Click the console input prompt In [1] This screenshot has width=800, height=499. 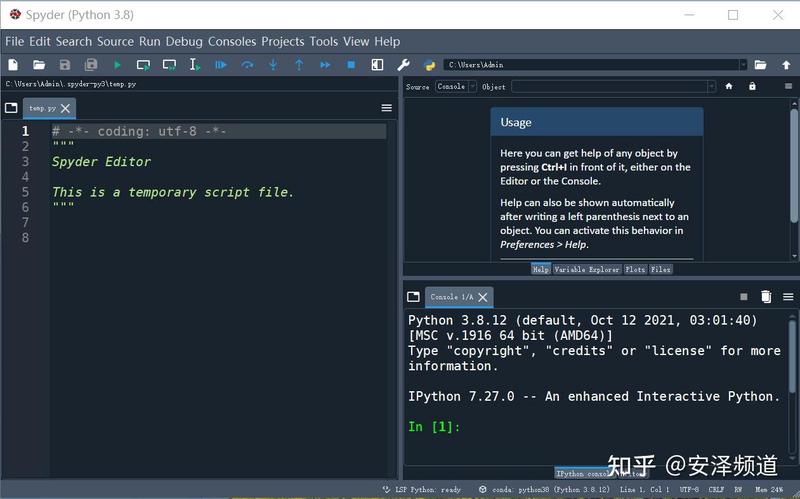[x=434, y=427]
